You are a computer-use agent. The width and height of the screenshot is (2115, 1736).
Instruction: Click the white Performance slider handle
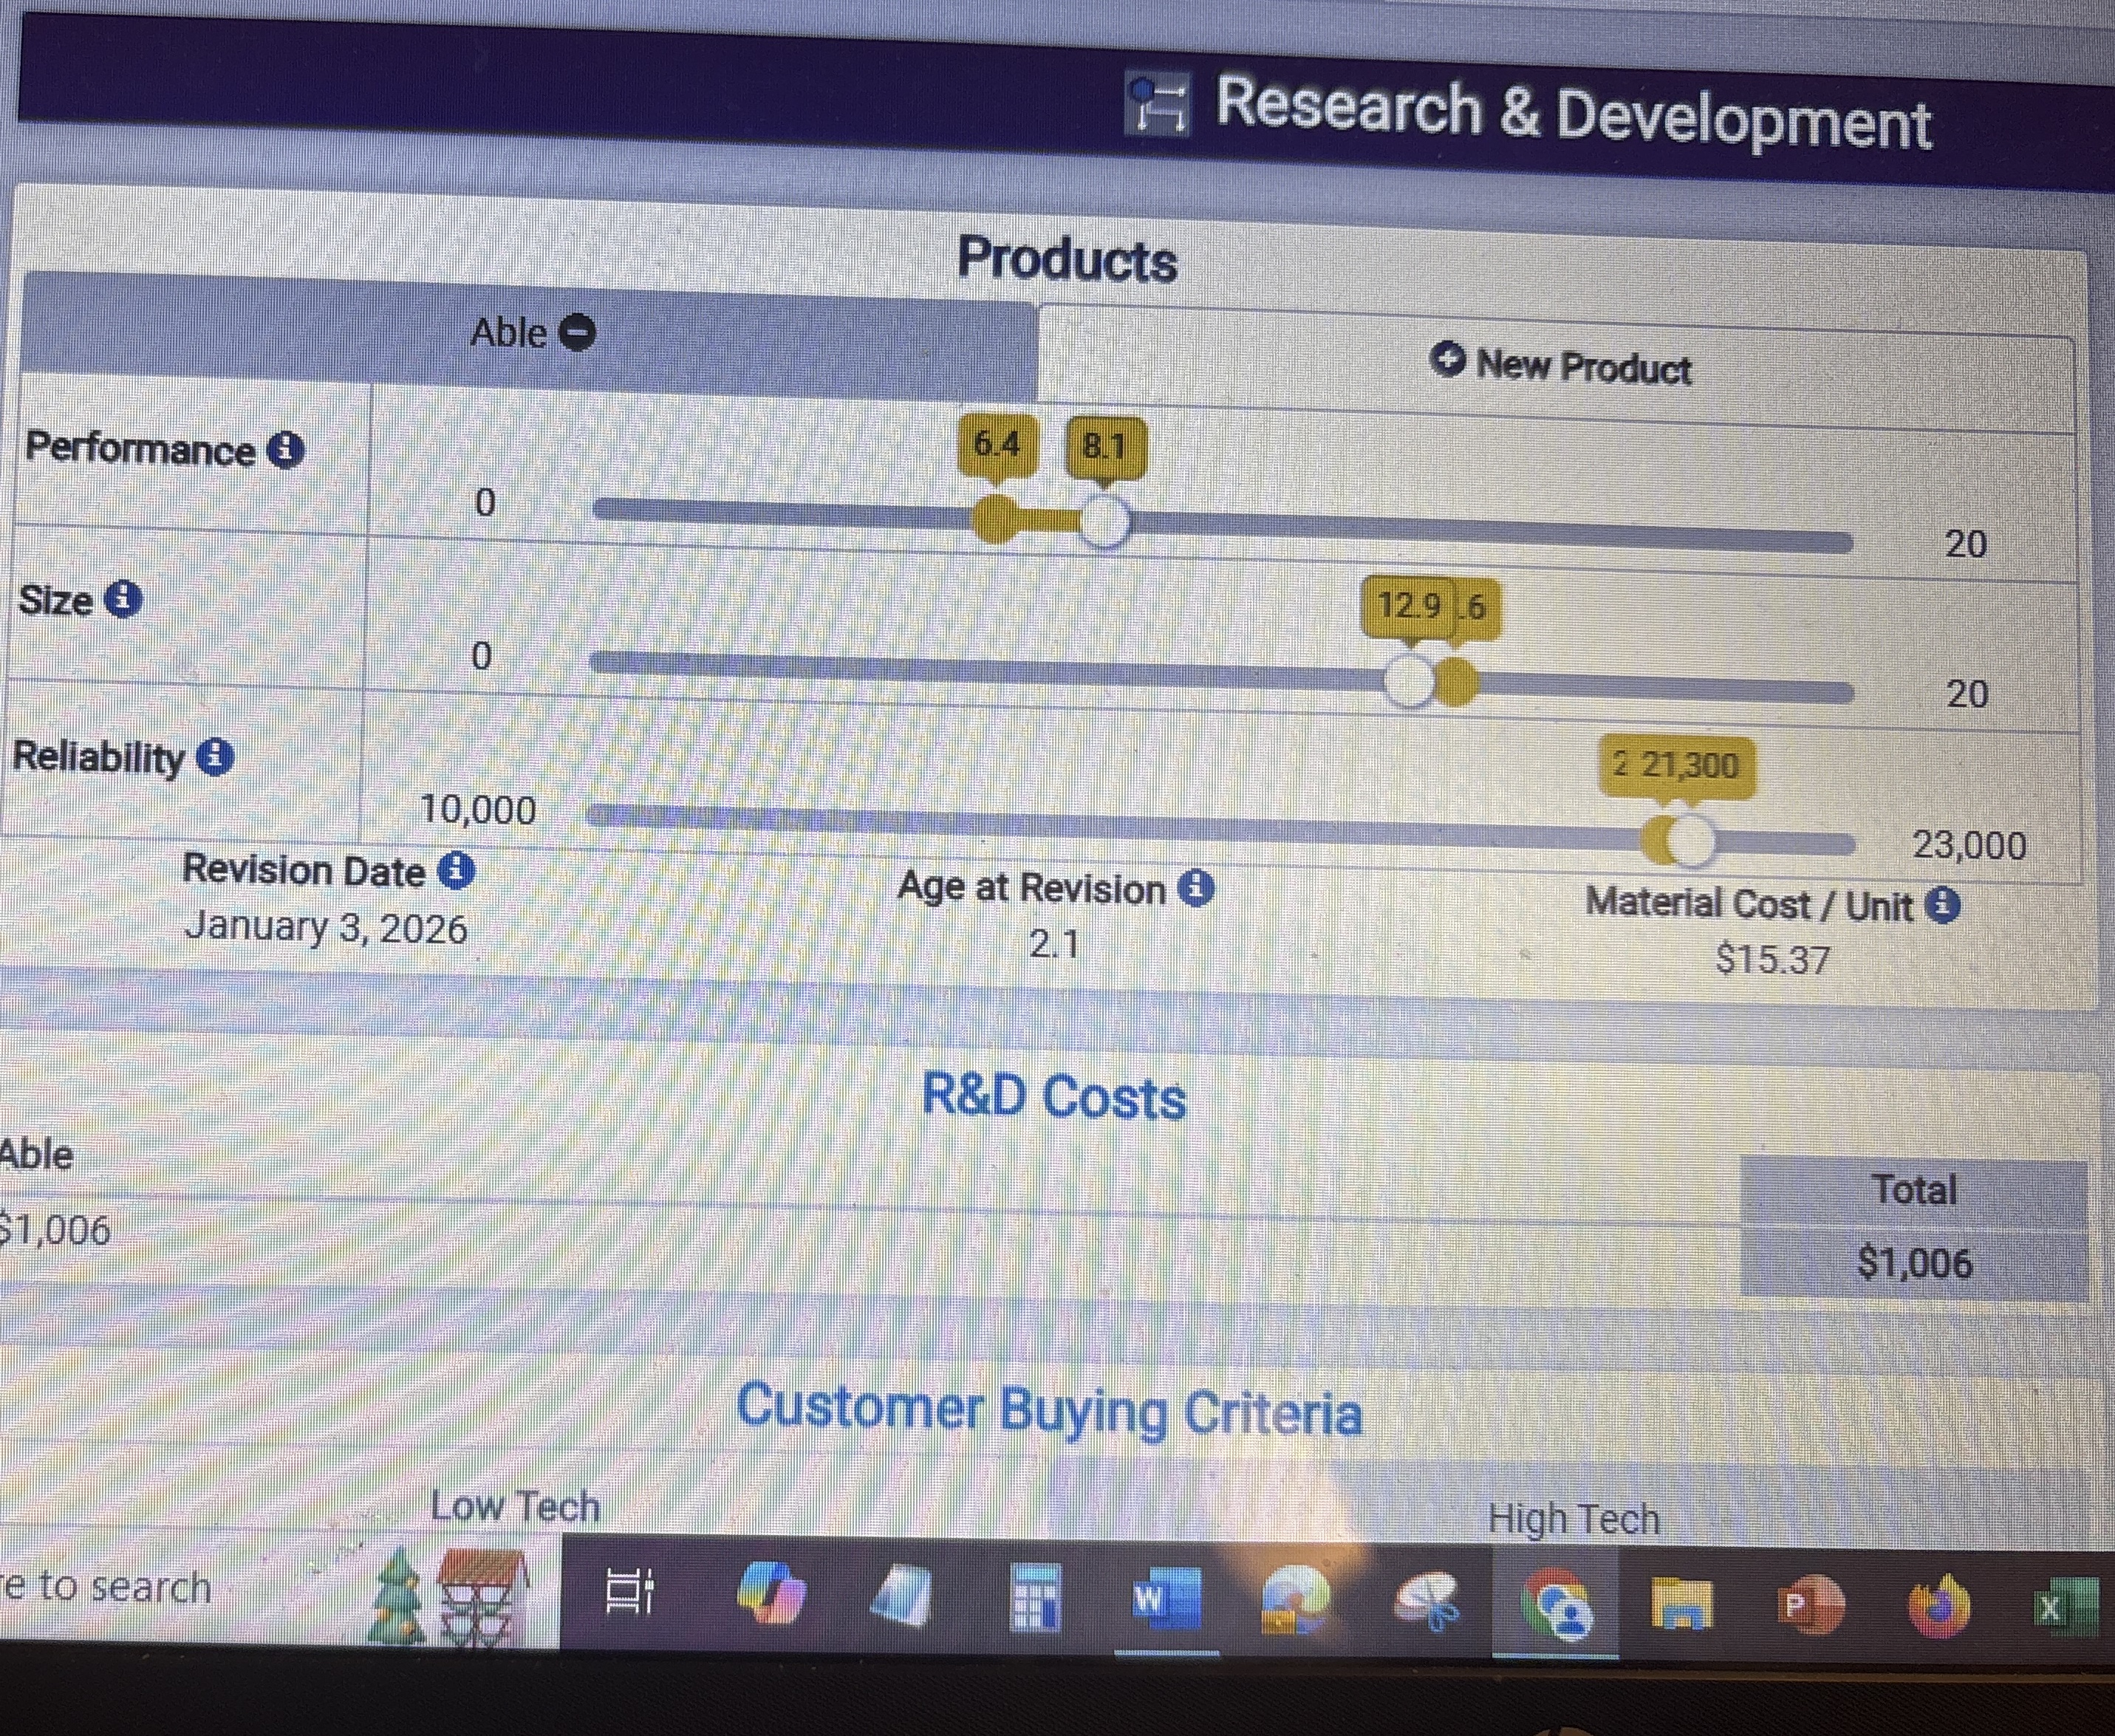pyautogui.click(x=1104, y=521)
